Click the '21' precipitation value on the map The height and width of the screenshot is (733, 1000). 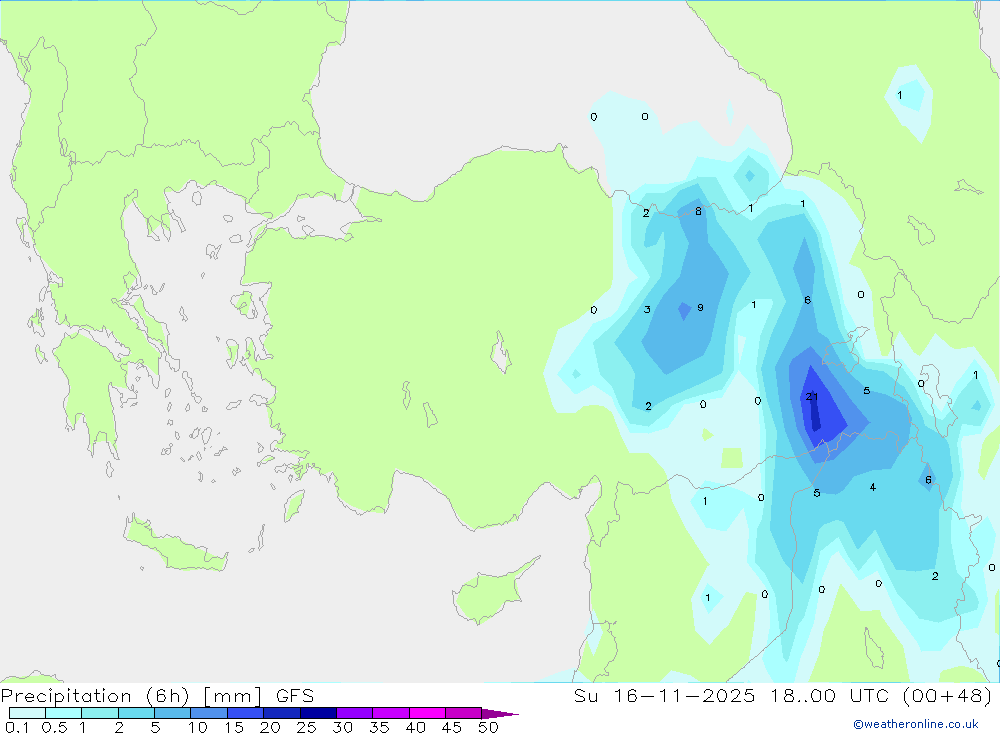(811, 396)
